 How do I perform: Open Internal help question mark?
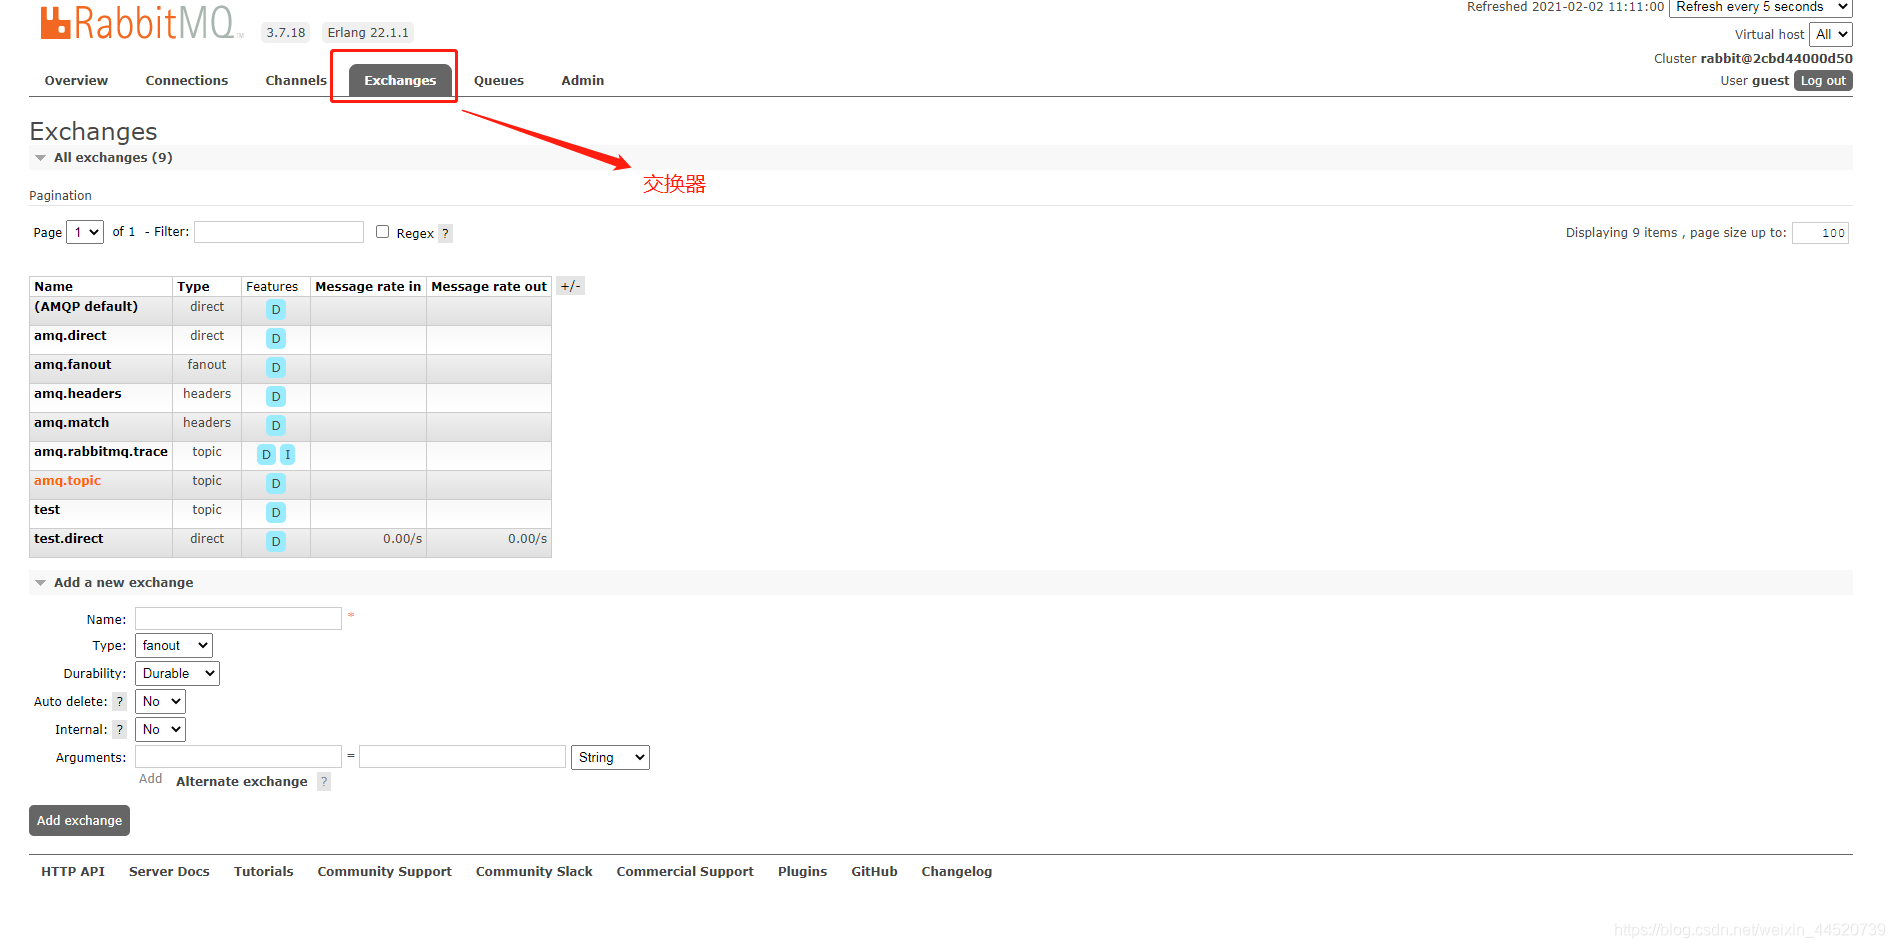(120, 729)
